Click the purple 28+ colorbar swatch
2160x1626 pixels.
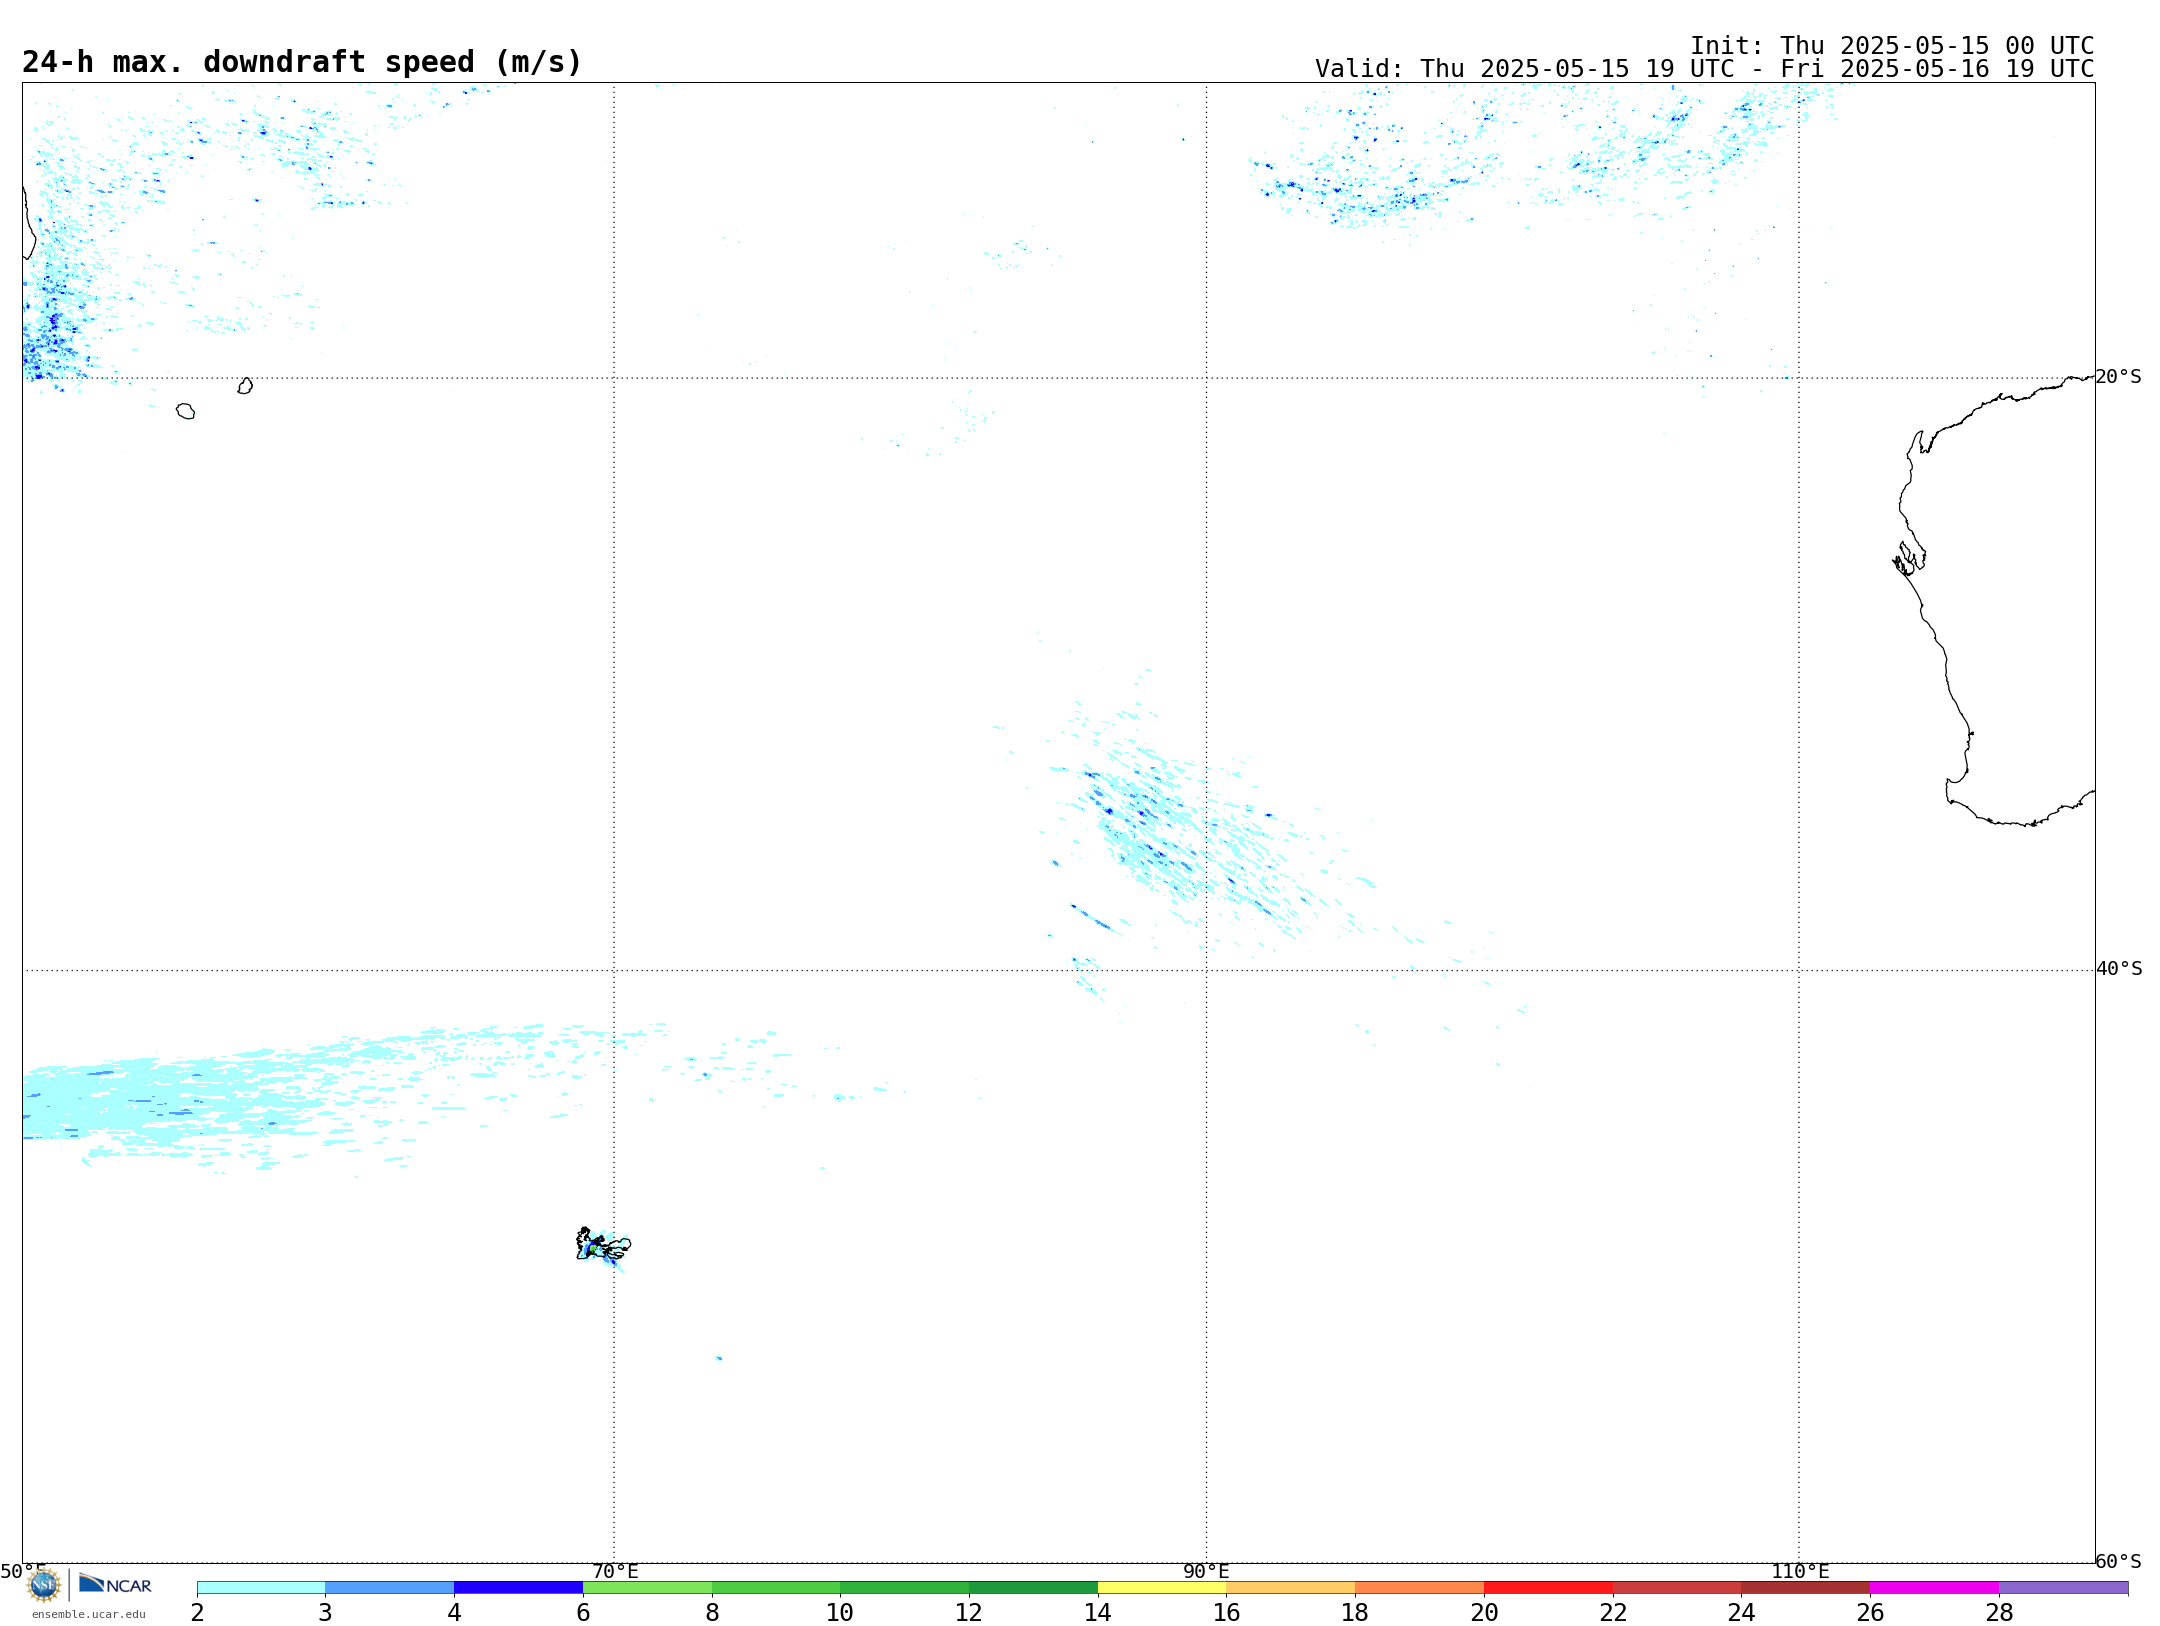[x=2063, y=1588]
